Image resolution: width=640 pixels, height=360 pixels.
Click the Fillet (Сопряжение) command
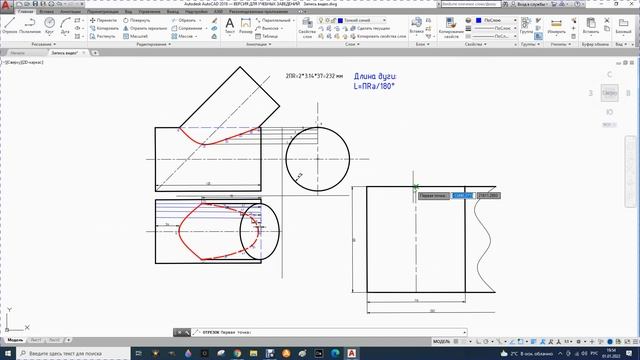(187, 28)
